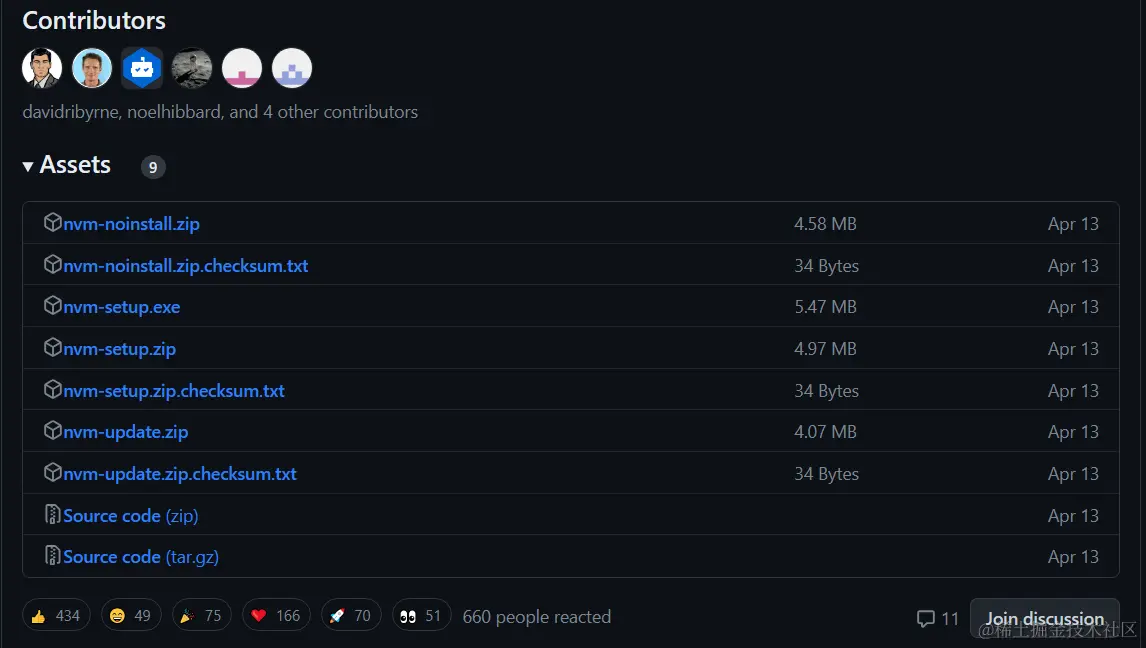
Task: Download nvm-setup.zip
Action: coord(119,348)
